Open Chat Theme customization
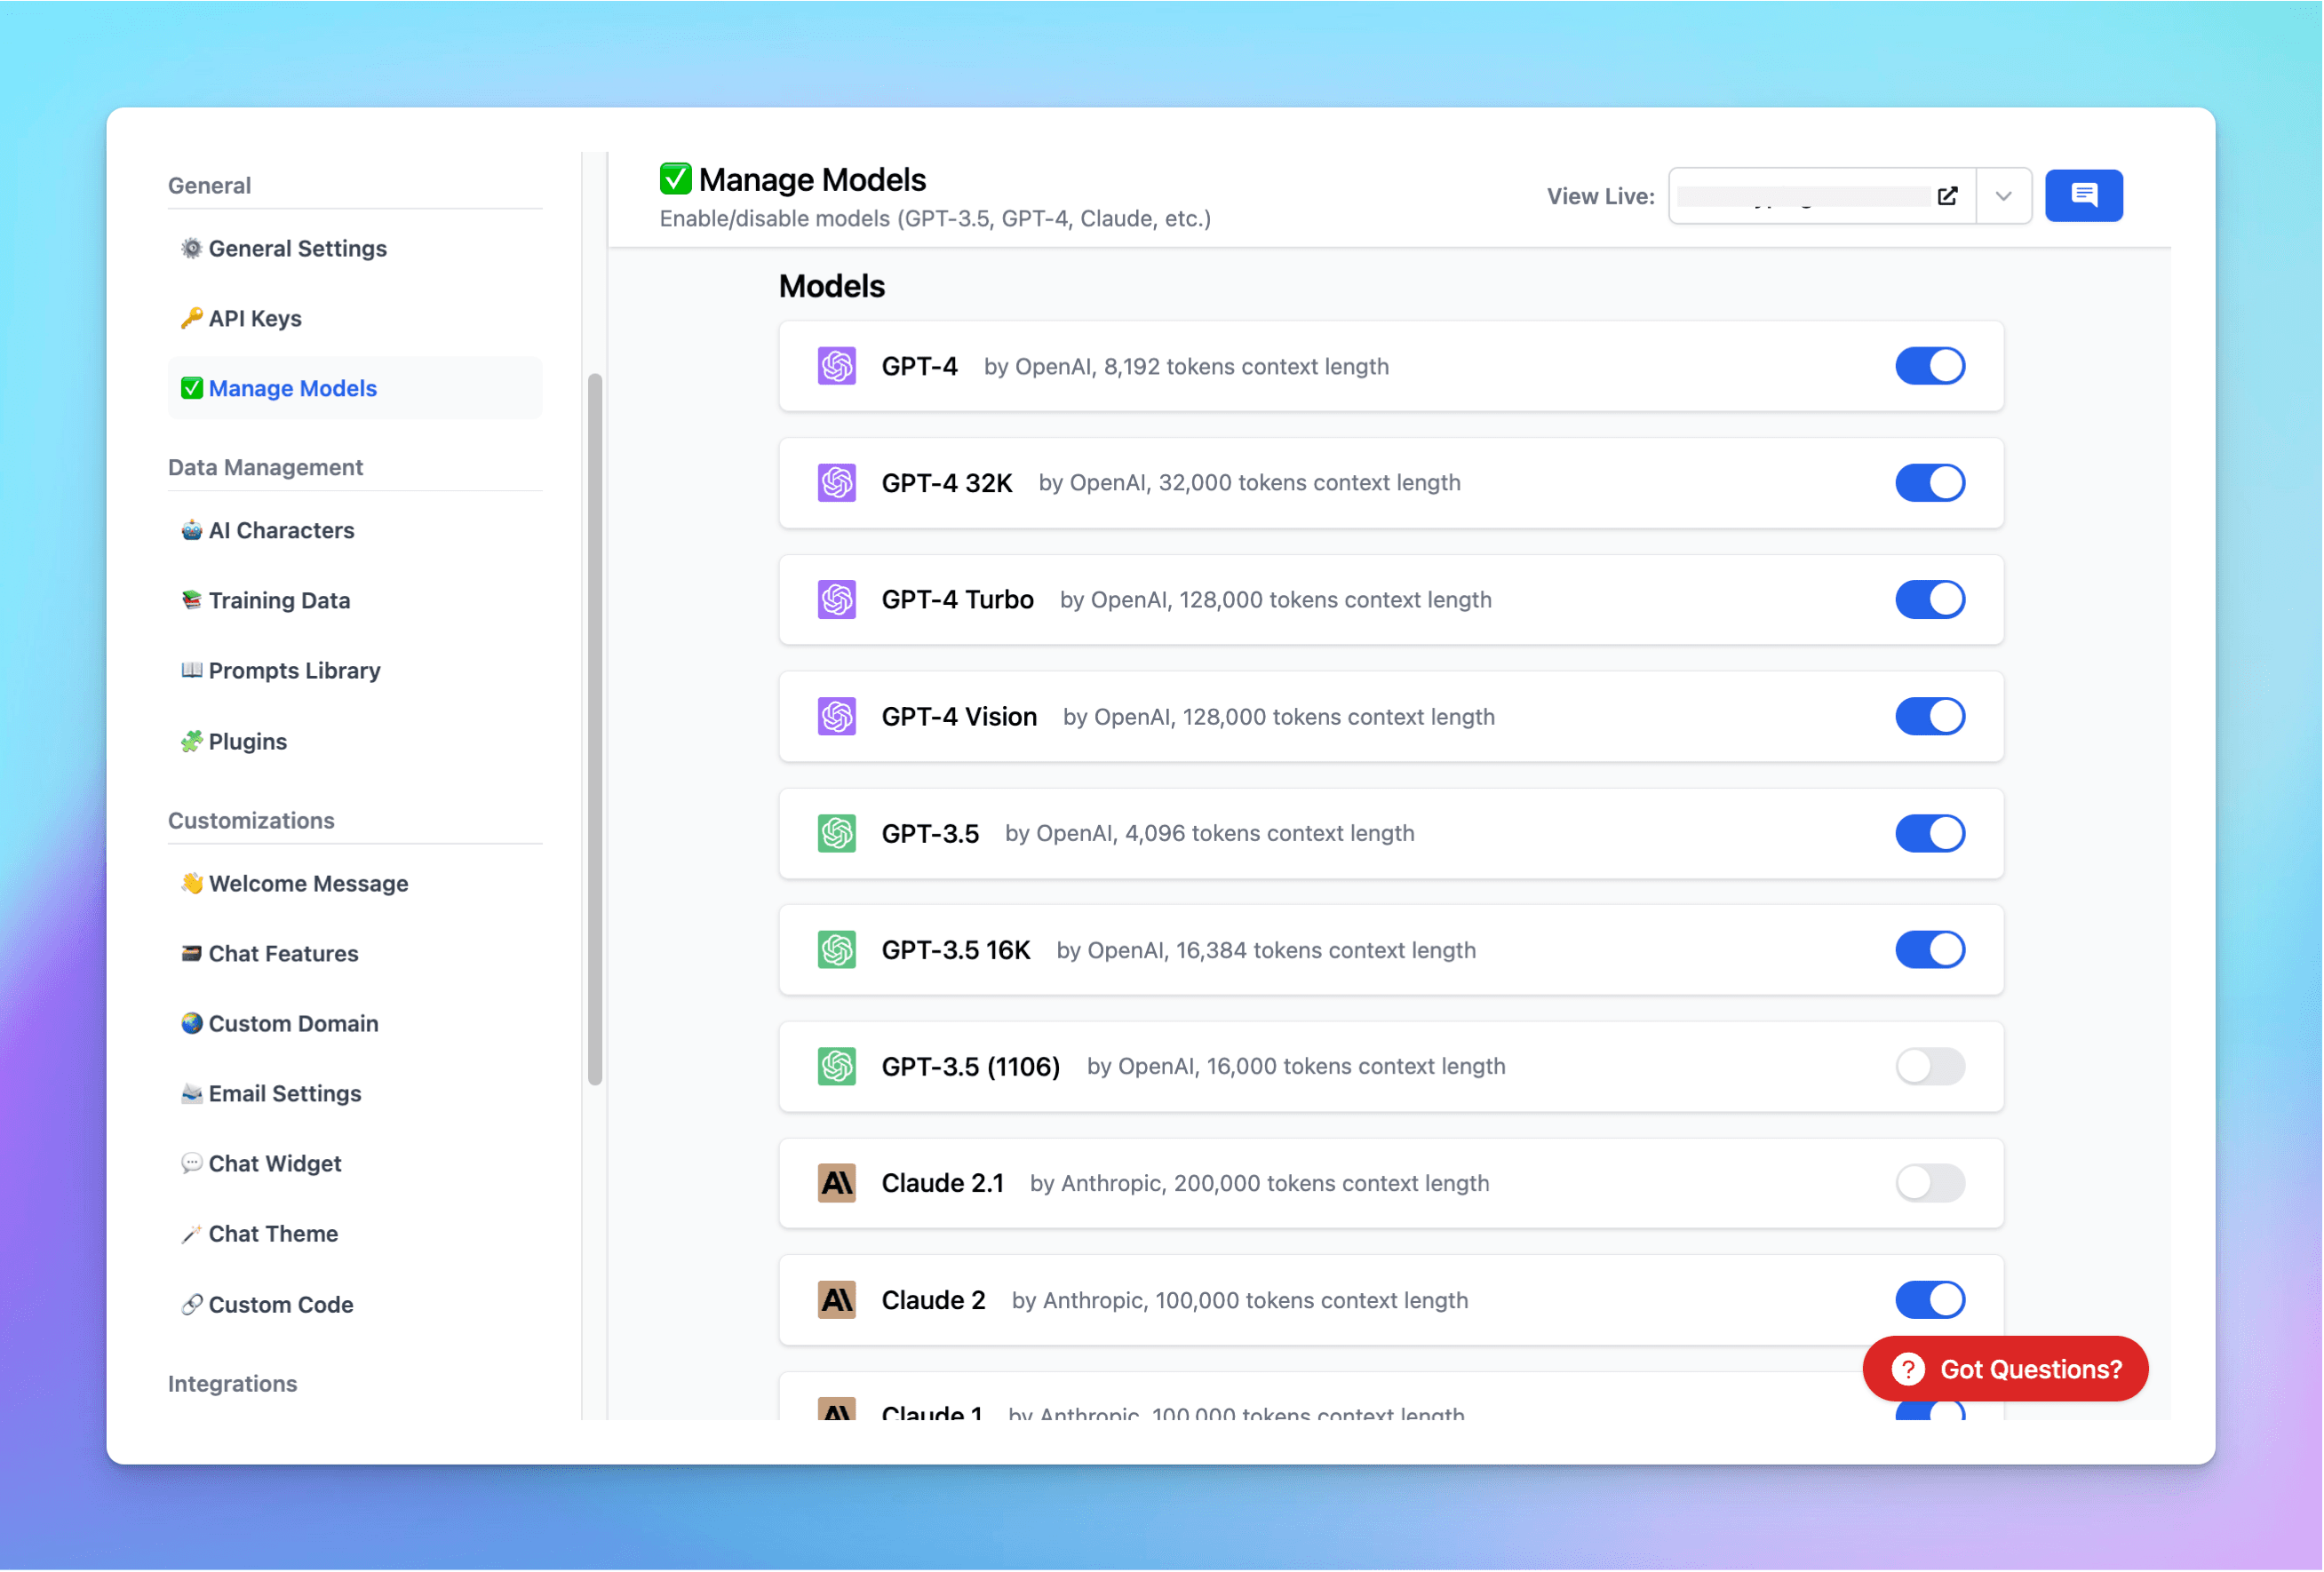 [272, 1233]
